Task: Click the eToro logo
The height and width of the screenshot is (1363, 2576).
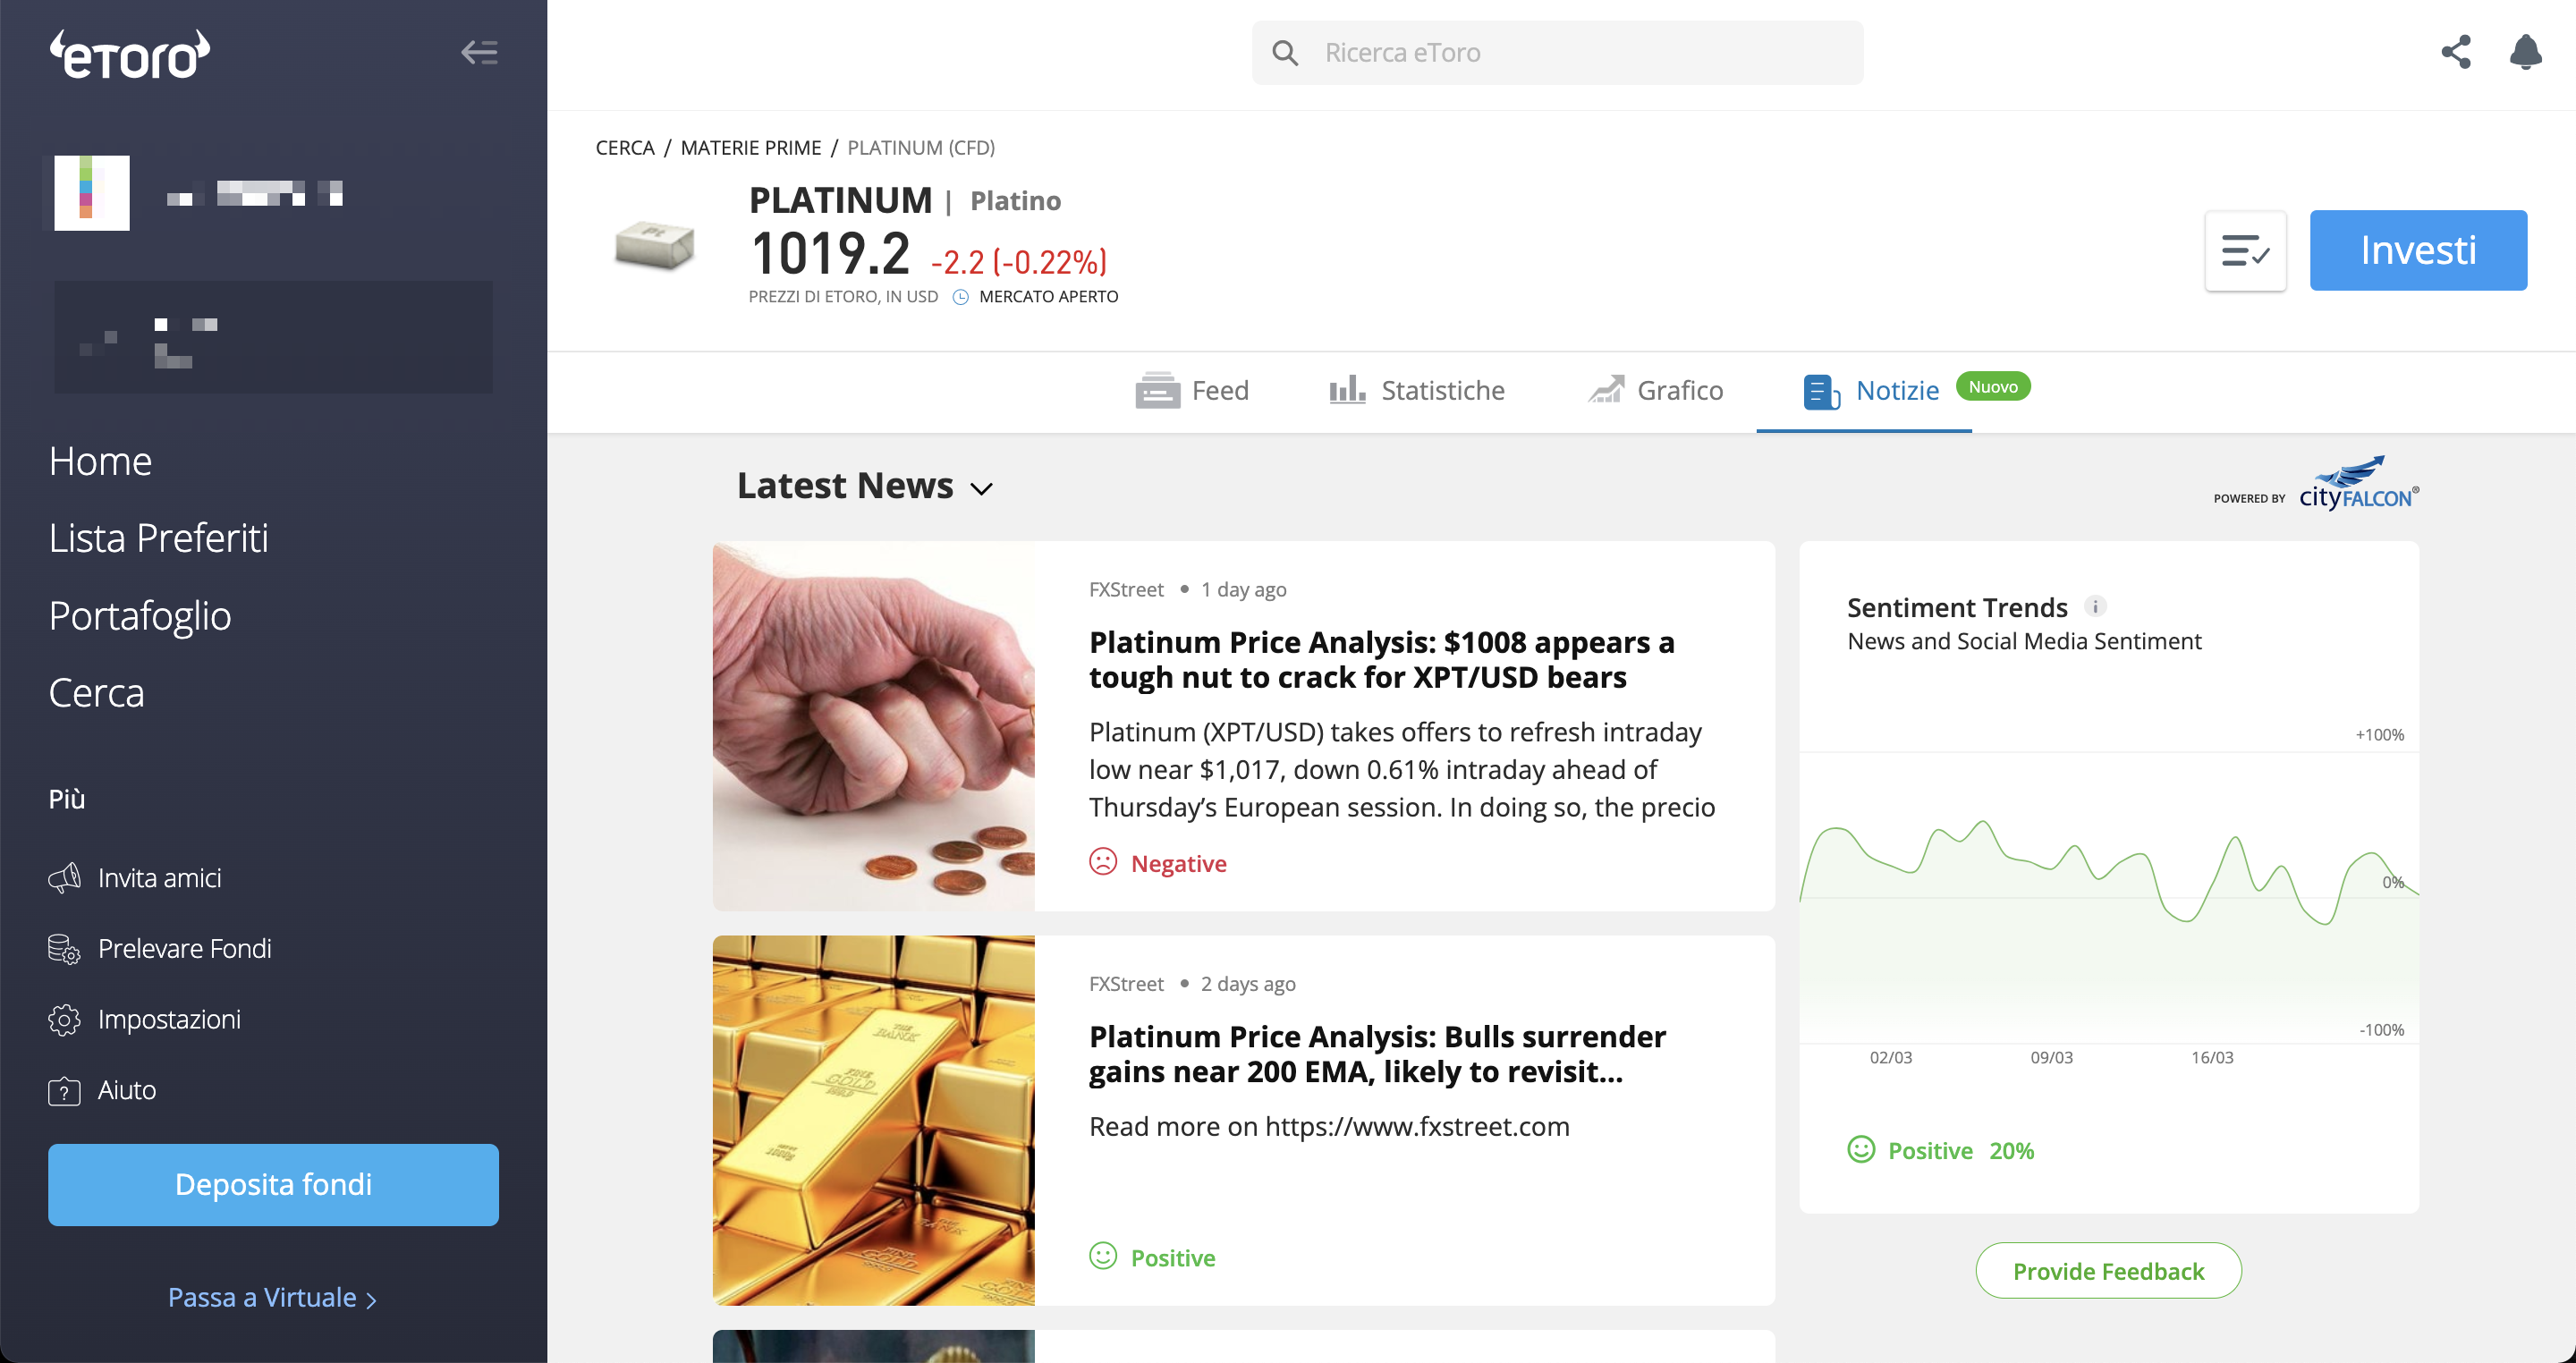Action: tap(130, 54)
